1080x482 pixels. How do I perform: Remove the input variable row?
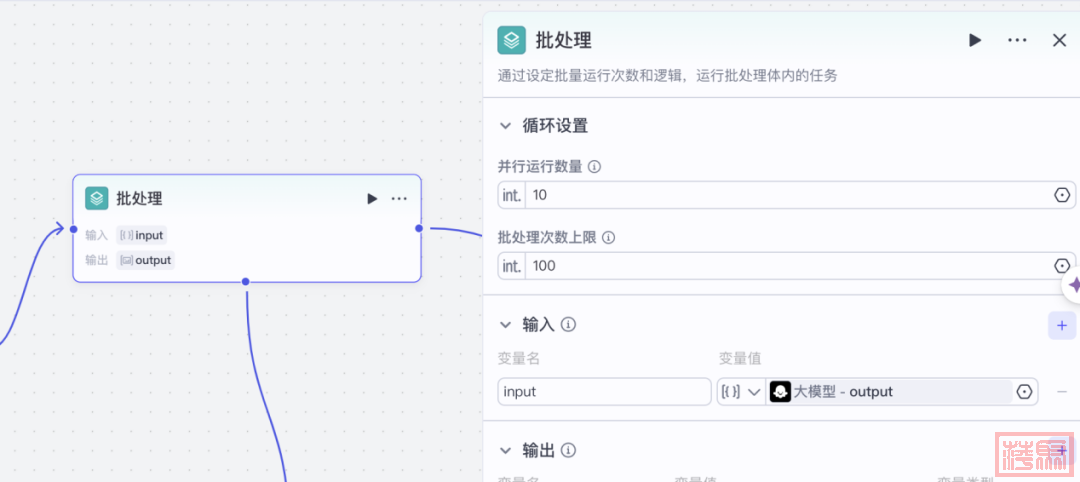coord(1061,392)
